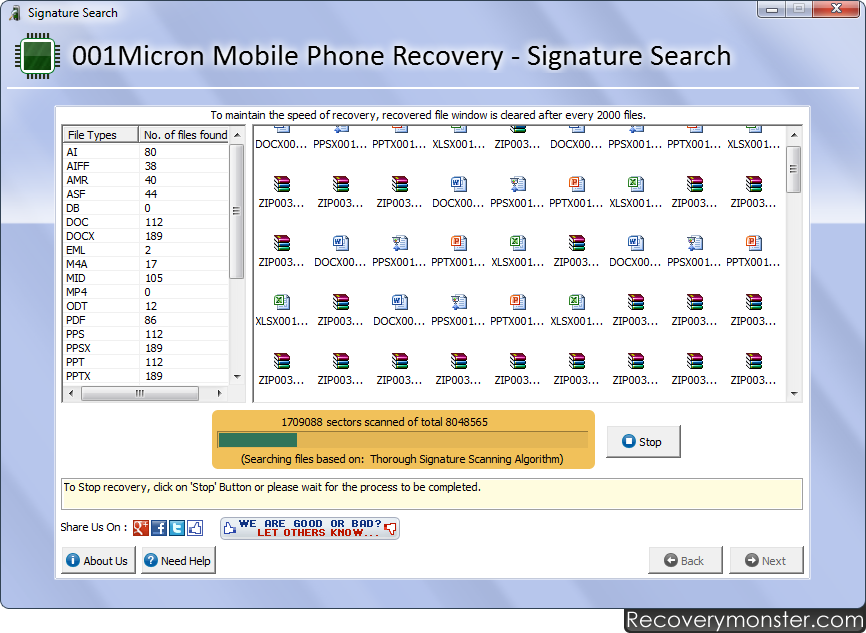The image size is (866, 633).
Task: Click the 'To Stop recovery' instruction message box
Action: click(432, 494)
